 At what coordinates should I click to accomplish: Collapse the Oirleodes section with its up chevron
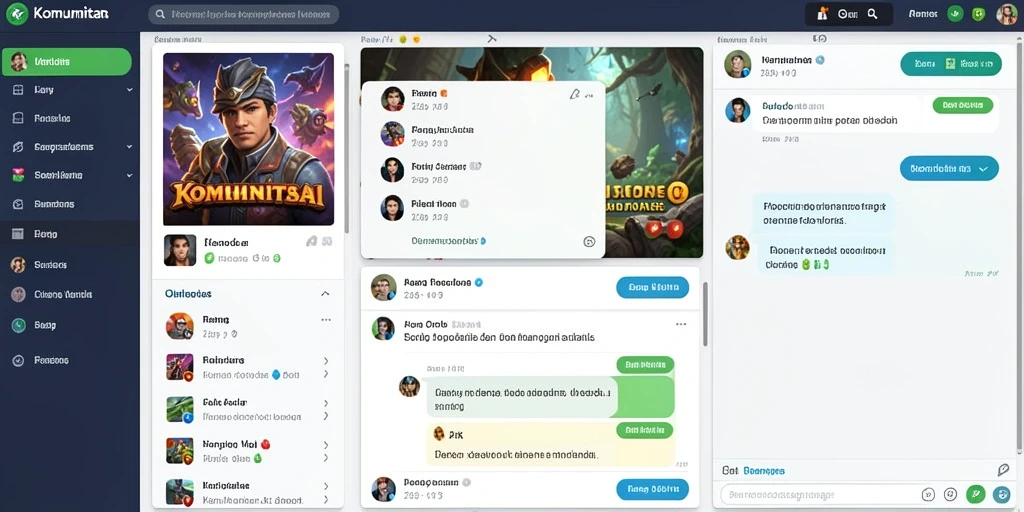tap(325, 294)
